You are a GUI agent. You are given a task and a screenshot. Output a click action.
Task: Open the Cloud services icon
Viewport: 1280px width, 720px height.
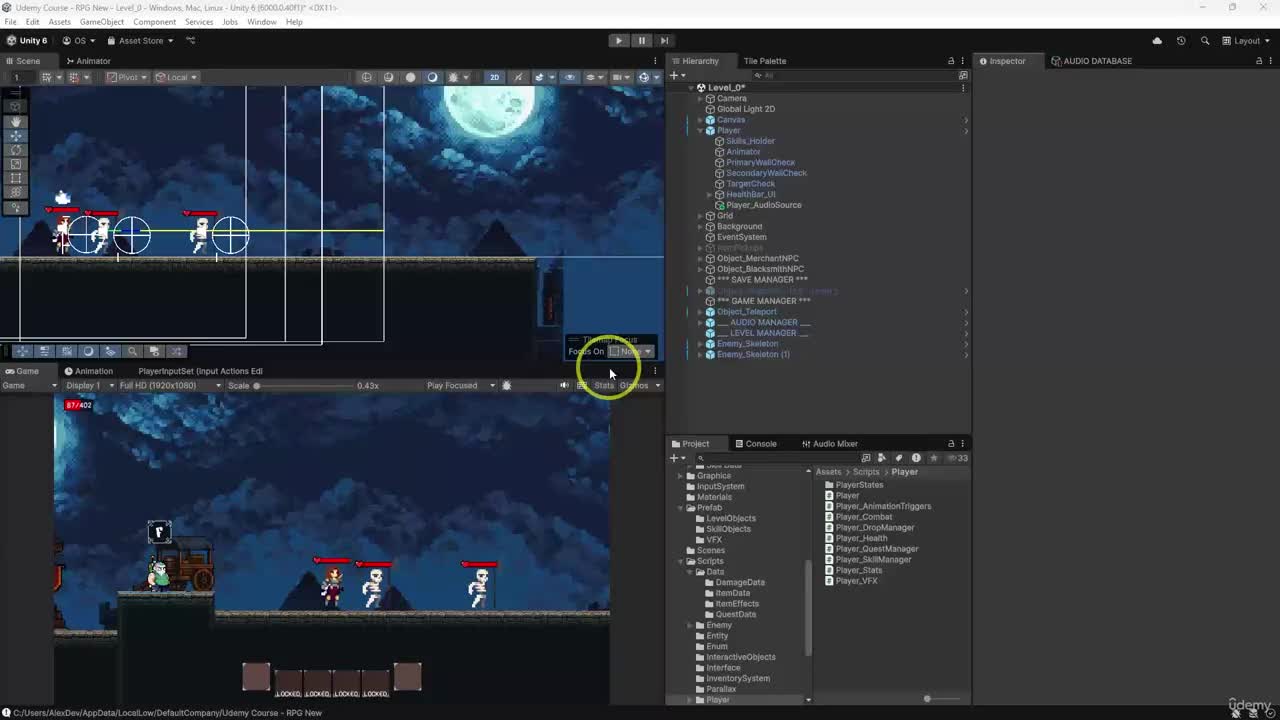(1157, 41)
